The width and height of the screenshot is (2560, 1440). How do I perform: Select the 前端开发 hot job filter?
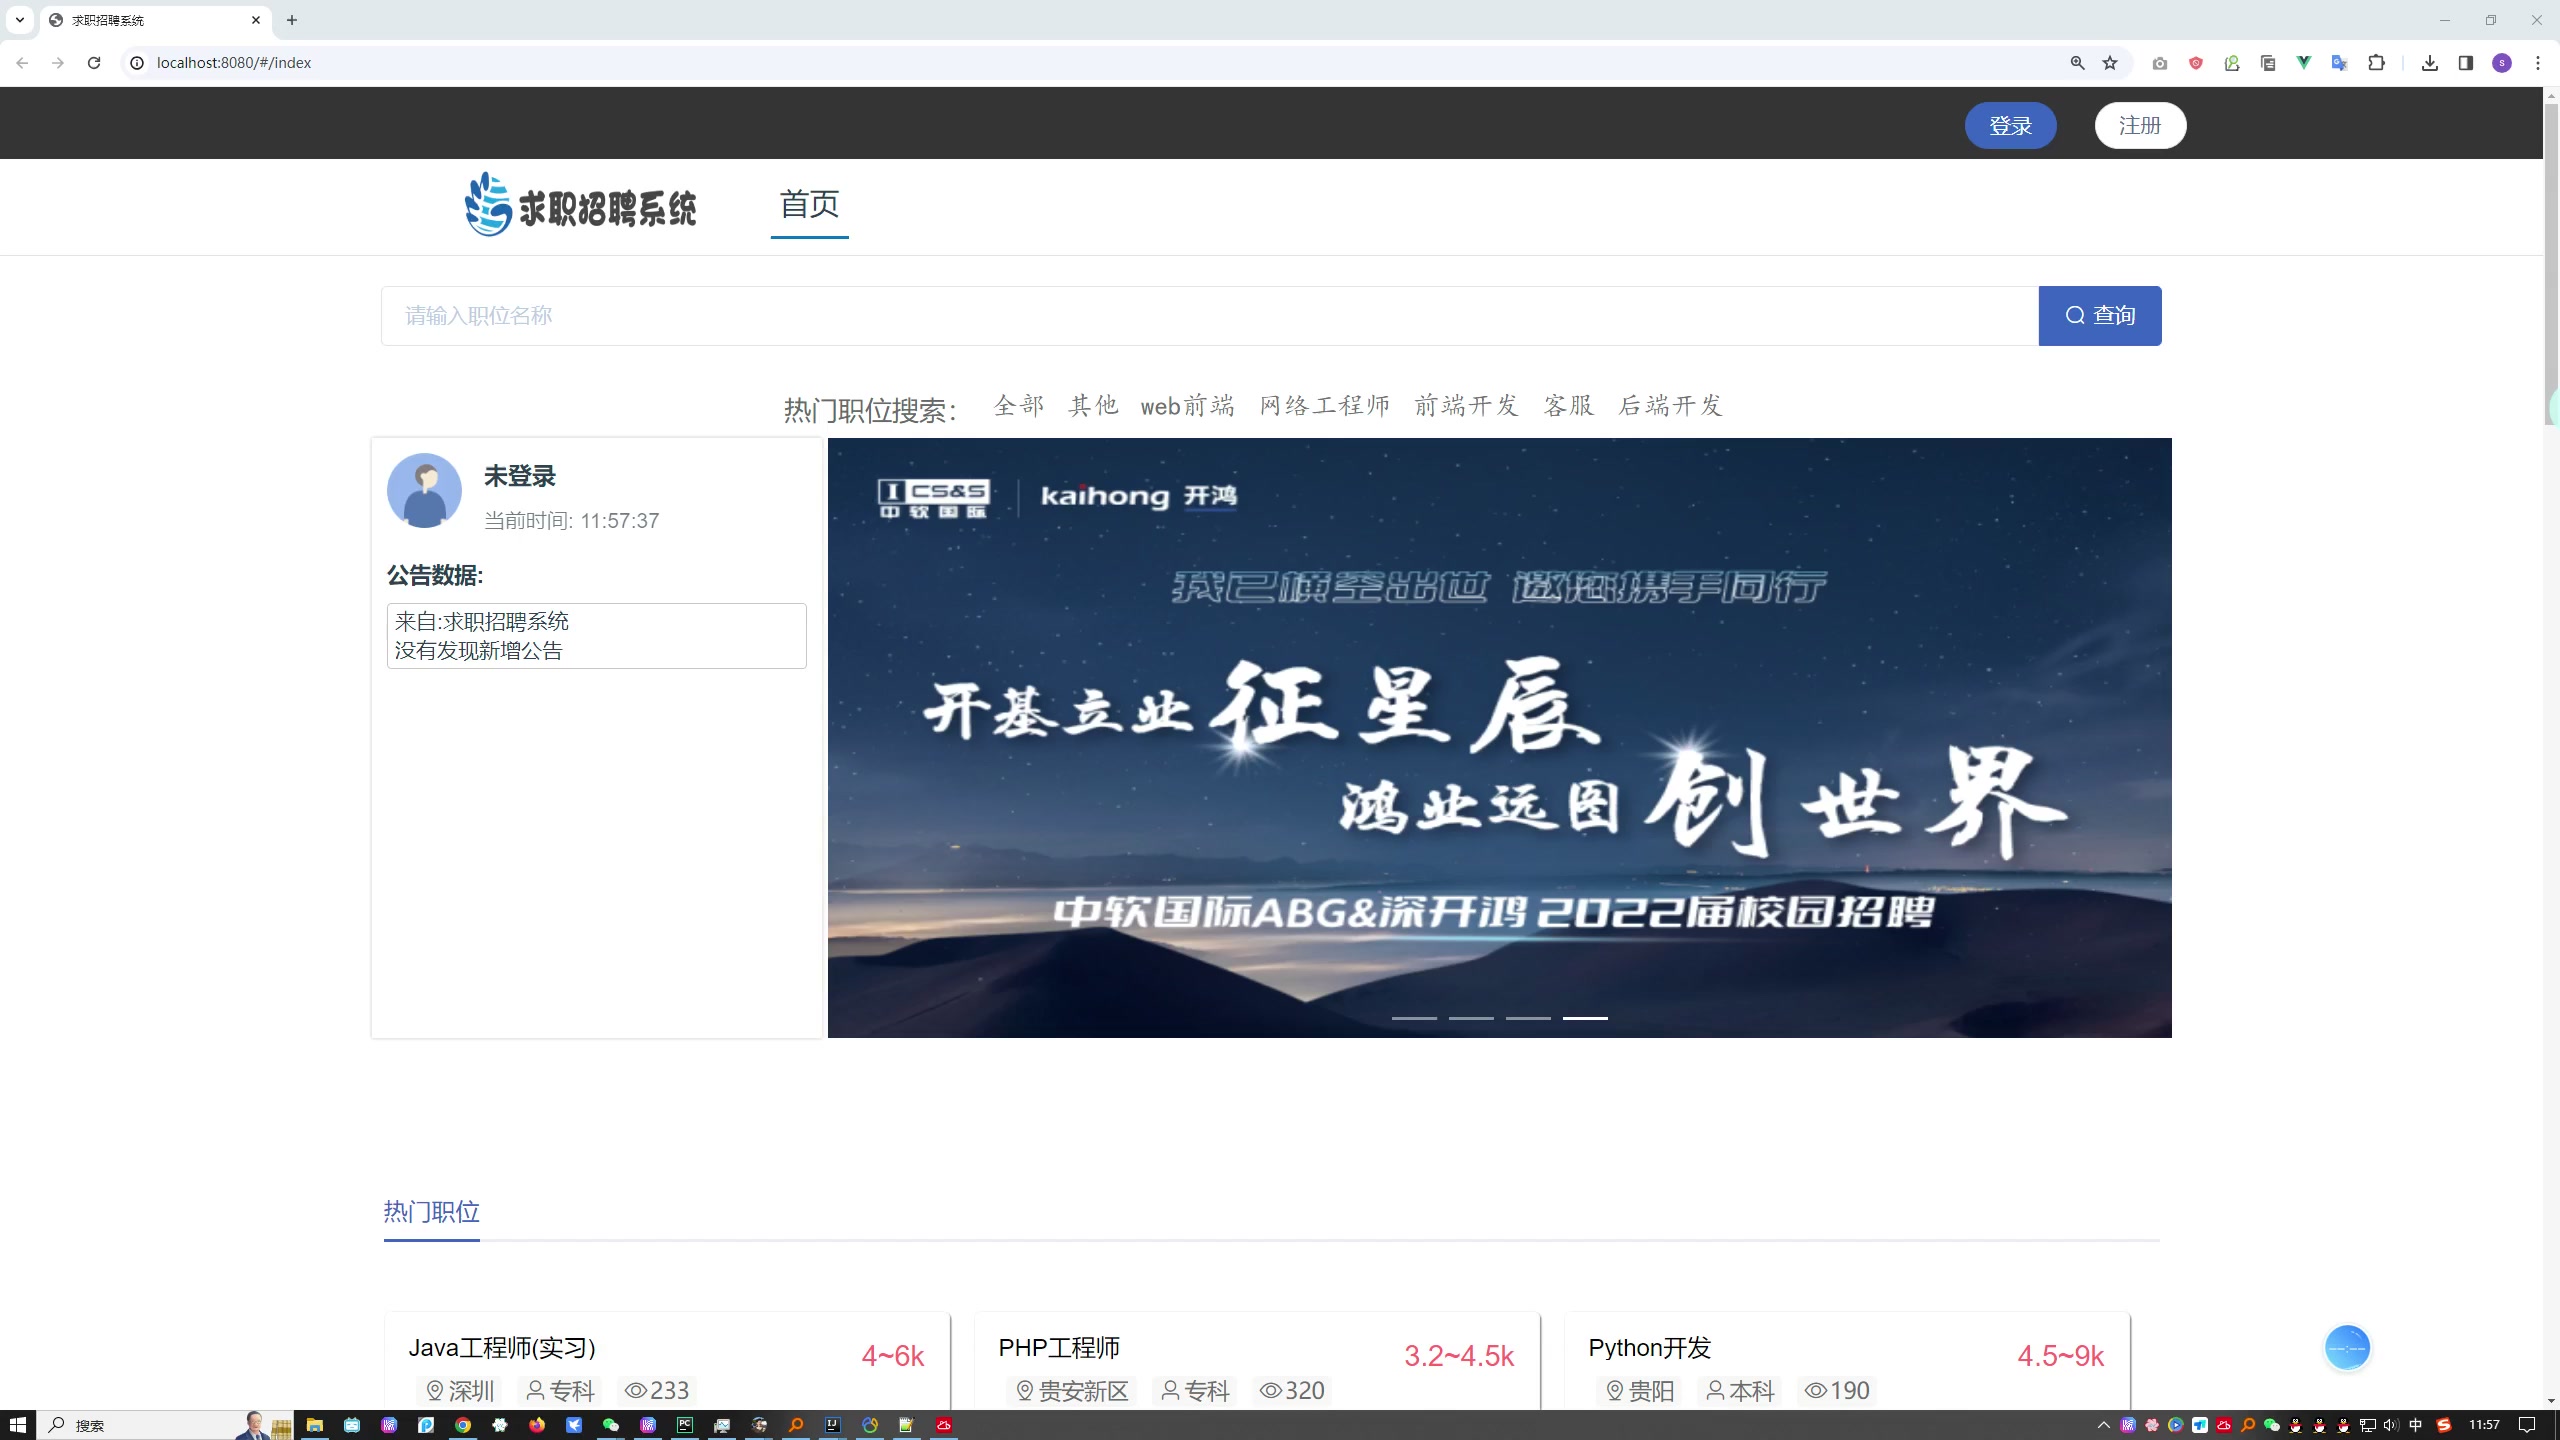[1467, 405]
